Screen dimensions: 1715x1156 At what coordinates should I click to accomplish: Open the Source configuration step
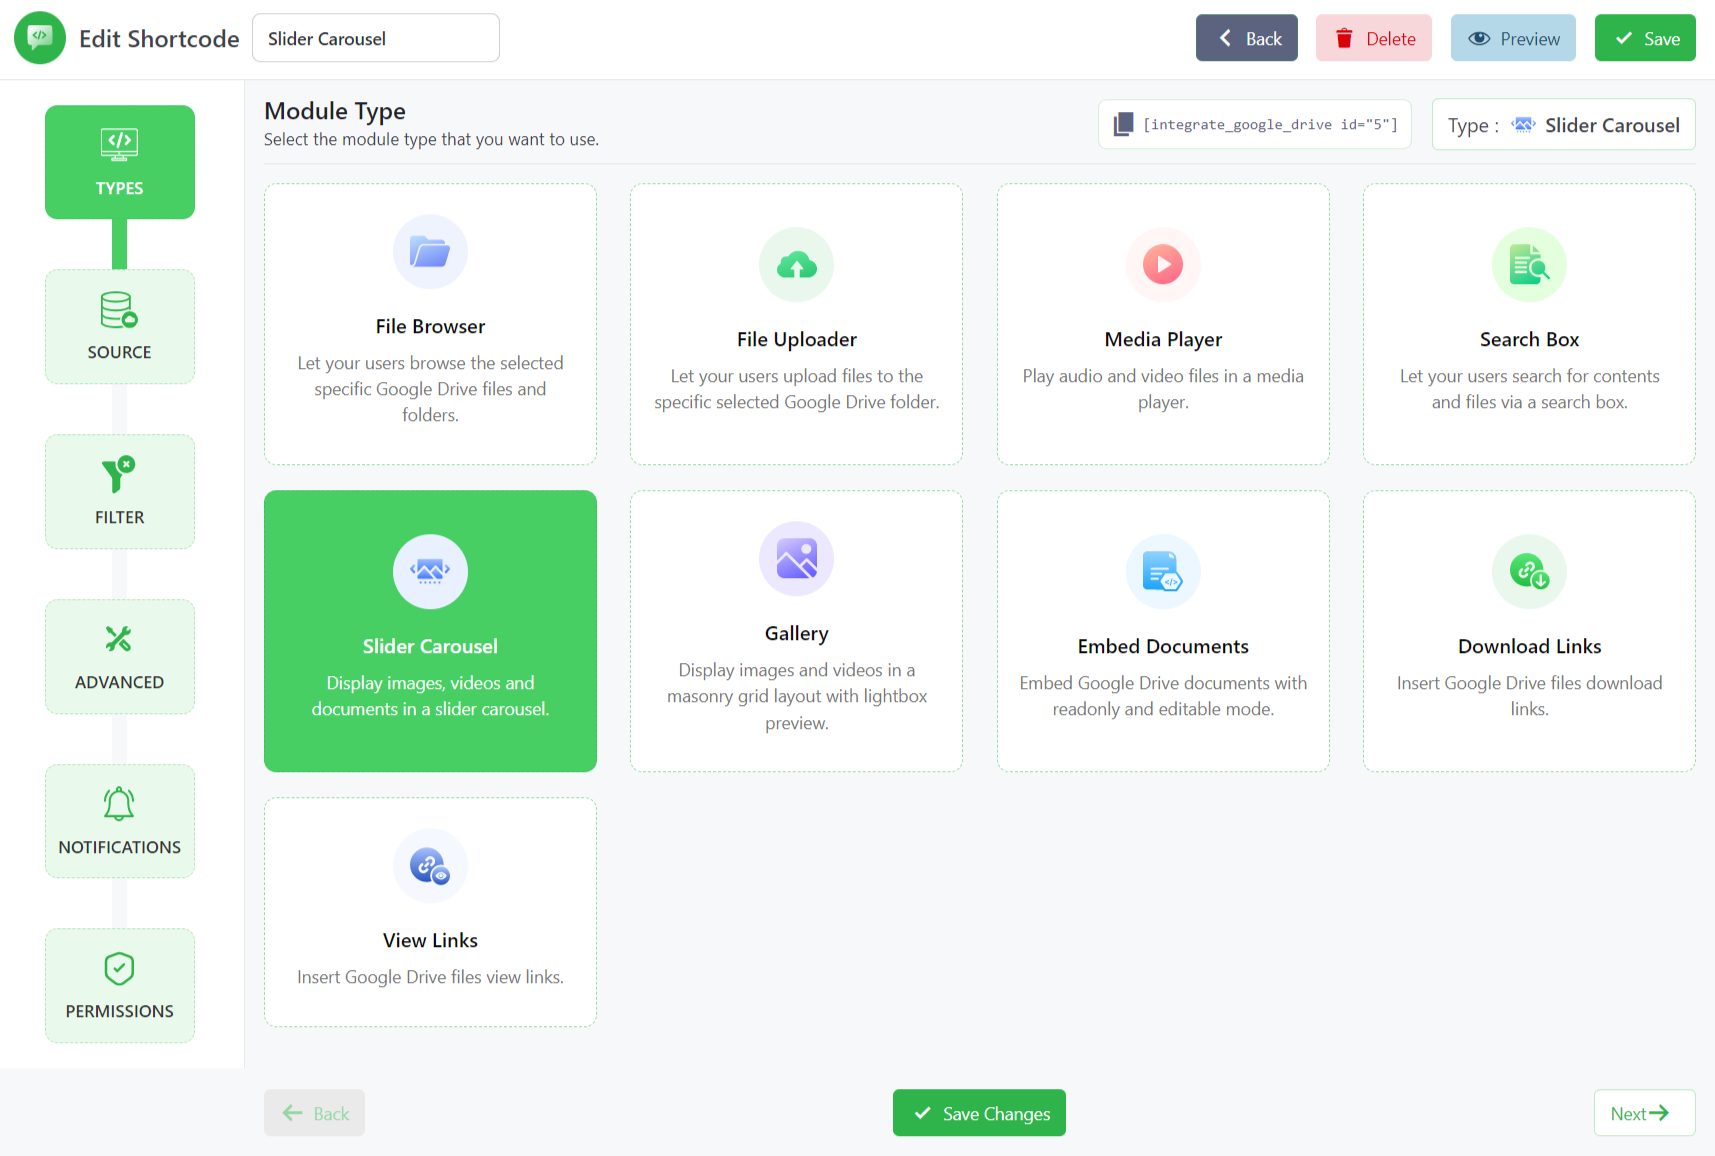[x=119, y=326]
